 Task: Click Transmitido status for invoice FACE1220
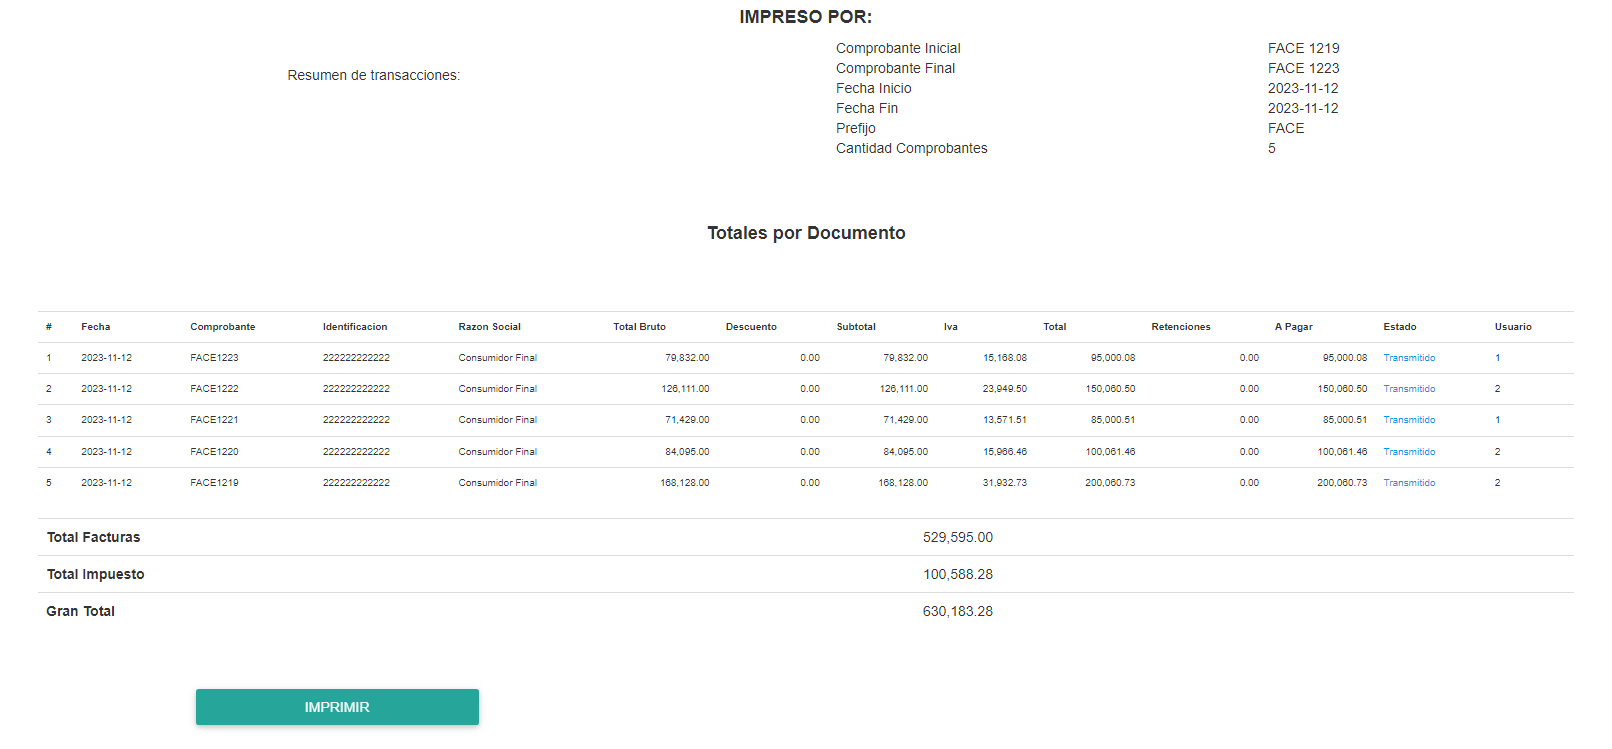coord(1408,452)
